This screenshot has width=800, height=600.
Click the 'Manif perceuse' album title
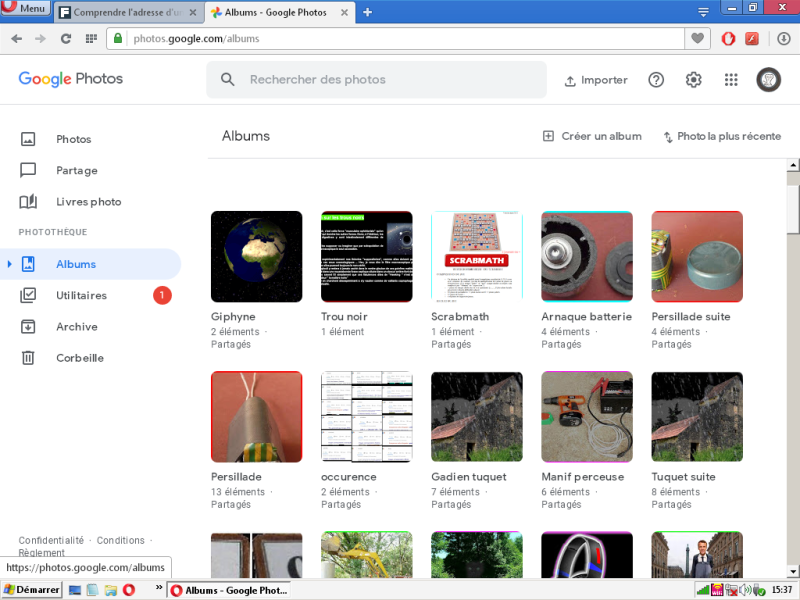pyautogui.click(x=583, y=477)
